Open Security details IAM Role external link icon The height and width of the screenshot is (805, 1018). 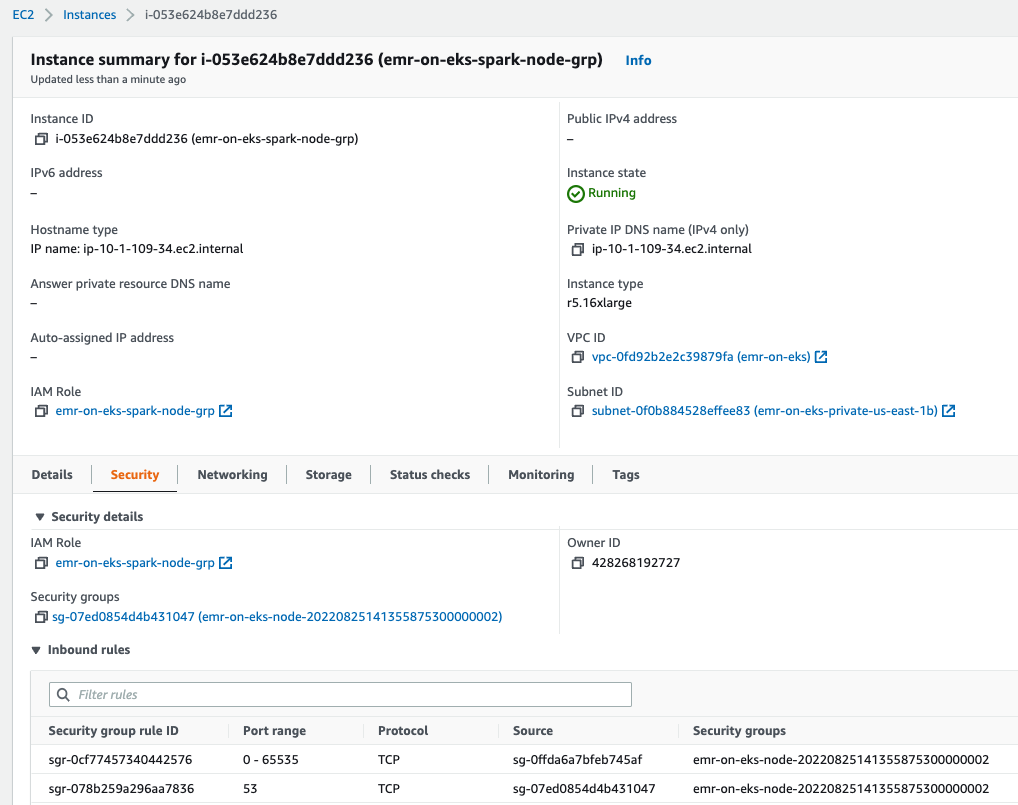224,562
